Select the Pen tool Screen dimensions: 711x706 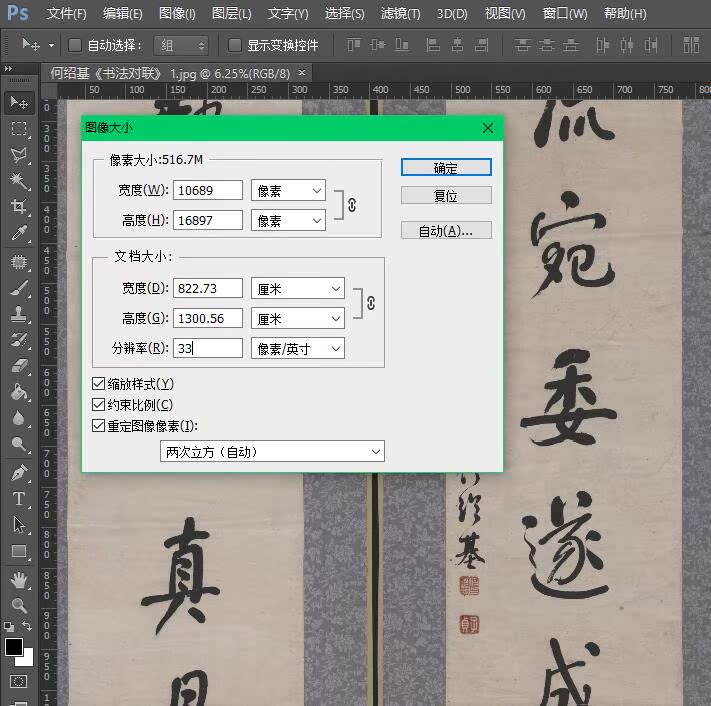tap(19, 473)
